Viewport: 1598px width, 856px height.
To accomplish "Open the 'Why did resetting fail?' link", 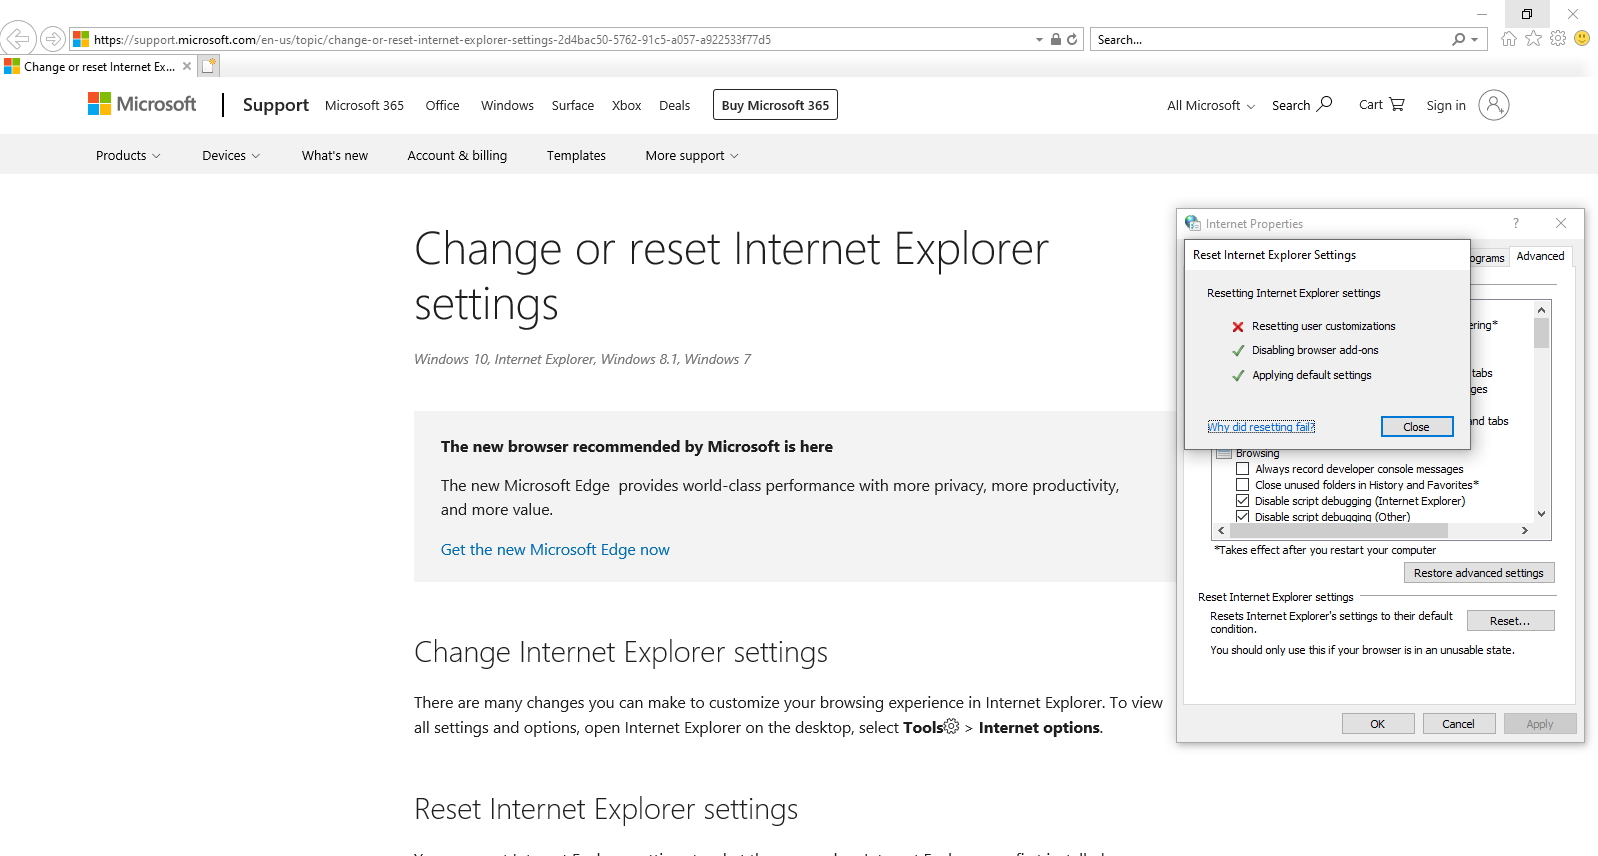I will click(1261, 427).
